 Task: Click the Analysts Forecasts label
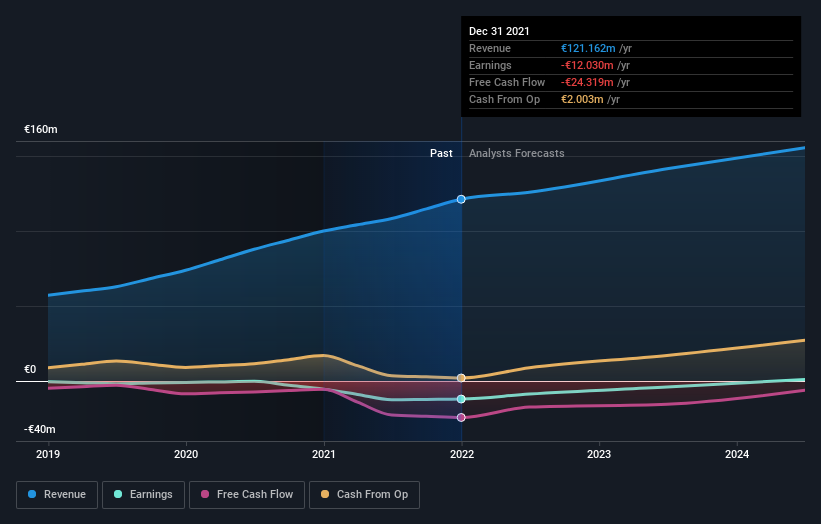click(x=517, y=153)
